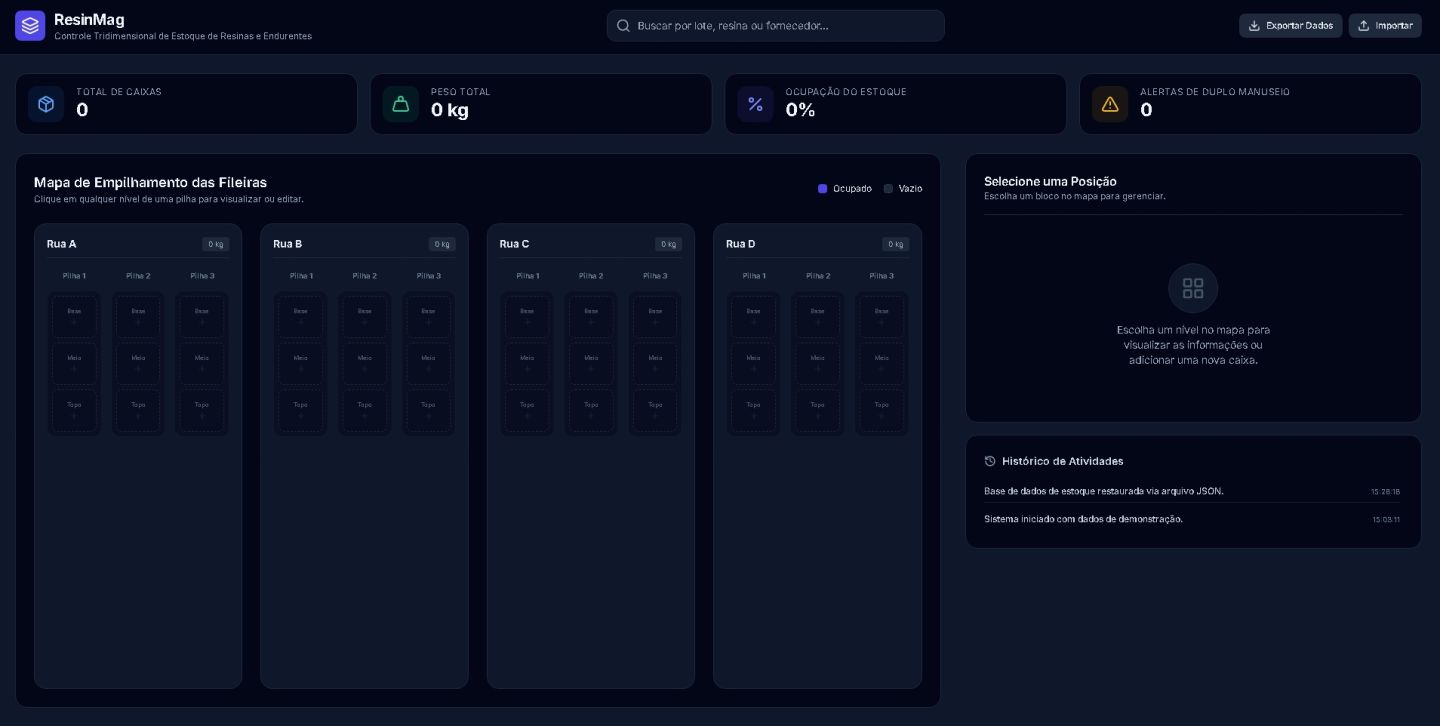This screenshot has width=1440, height=726.
Task: Click the history entry Sistema iniciado com dados de demonstração
Action: pos(1083,519)
